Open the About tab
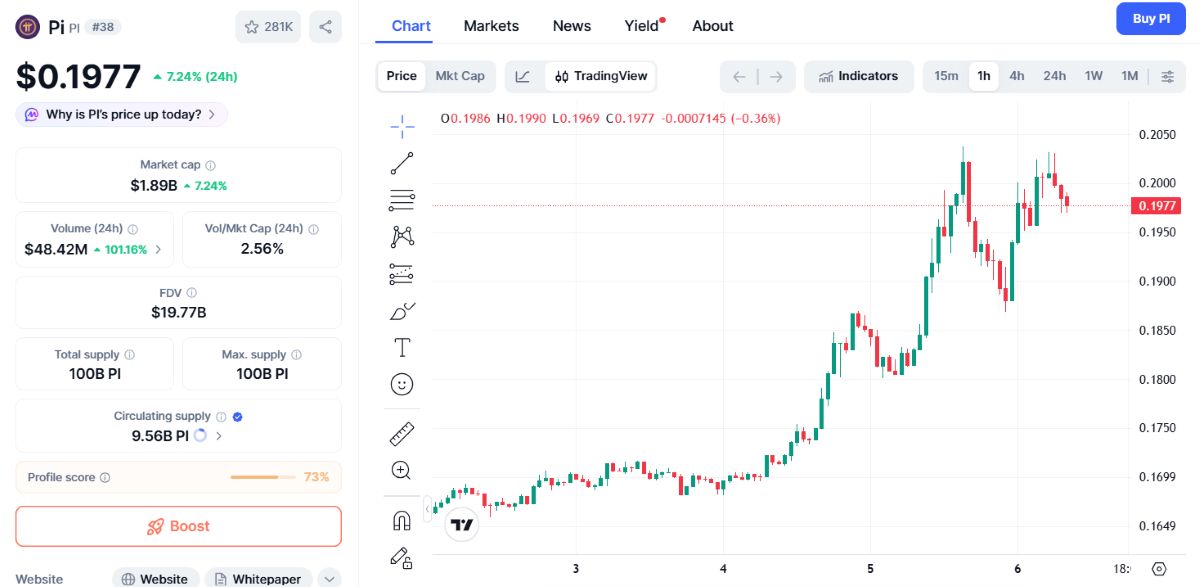The image size is (1200, 587). pyautogui.click(x=713, y=26)
